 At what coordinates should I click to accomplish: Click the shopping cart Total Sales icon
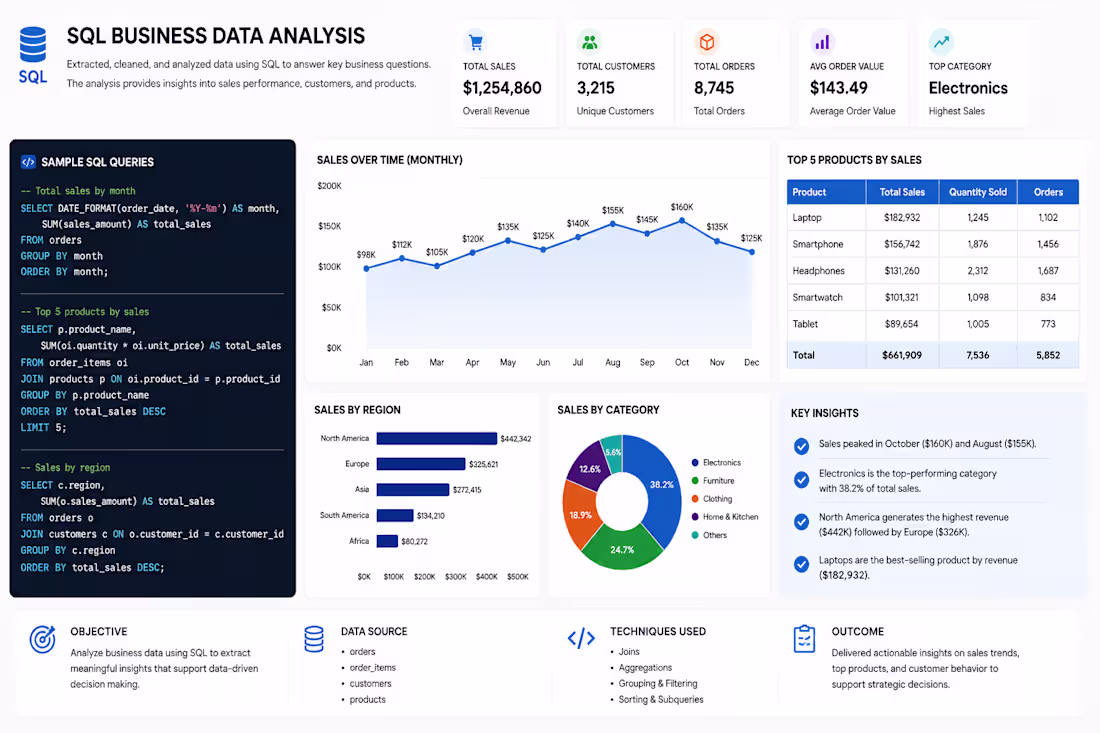tap(476, 42)
